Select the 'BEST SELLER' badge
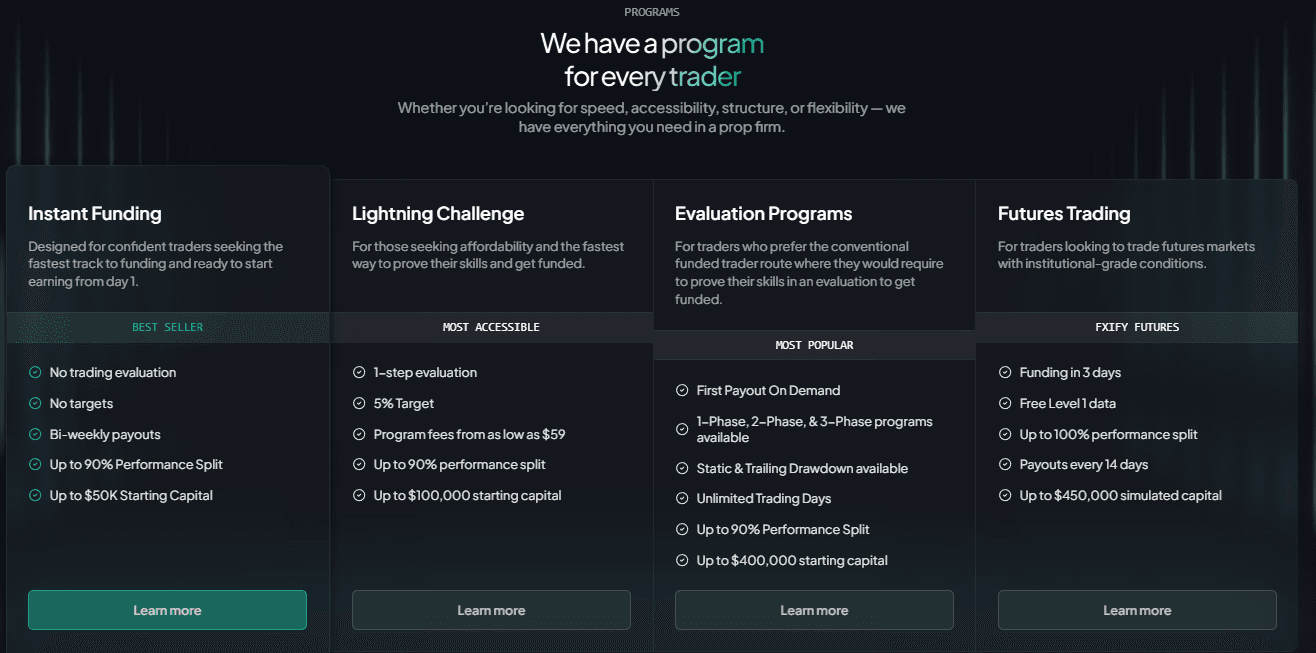 (x=167, y=326)
